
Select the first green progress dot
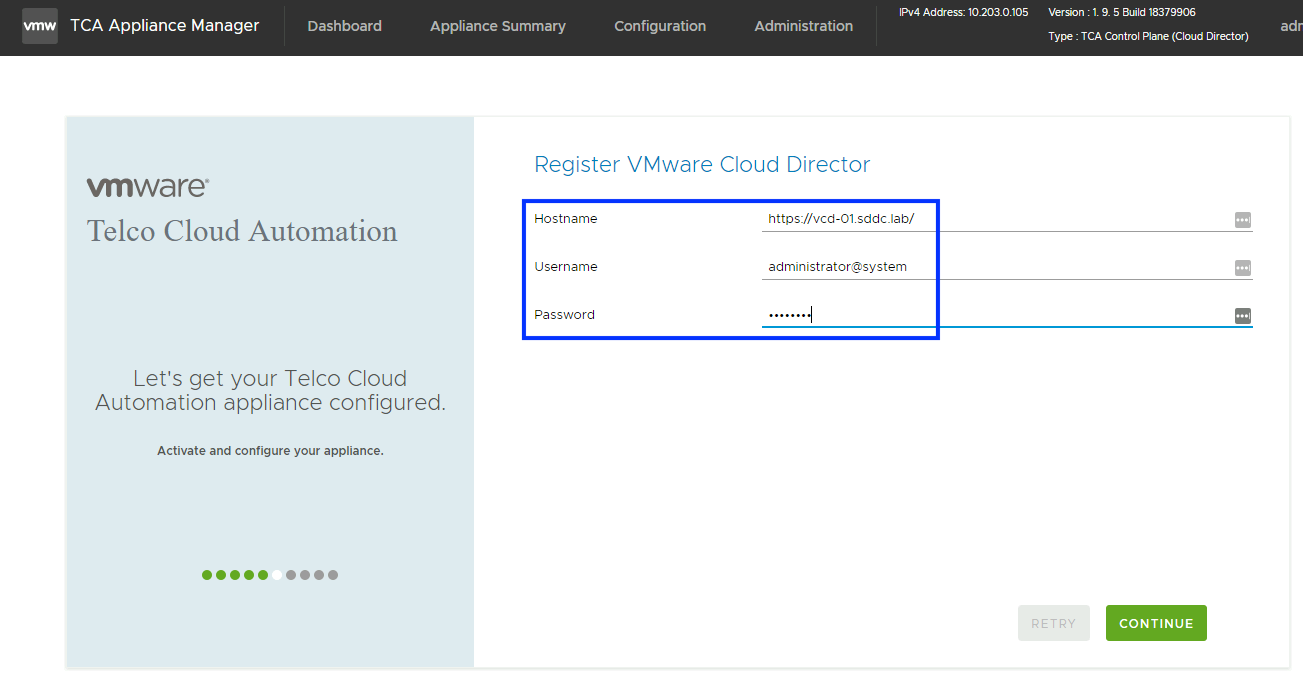coord(207,575)
